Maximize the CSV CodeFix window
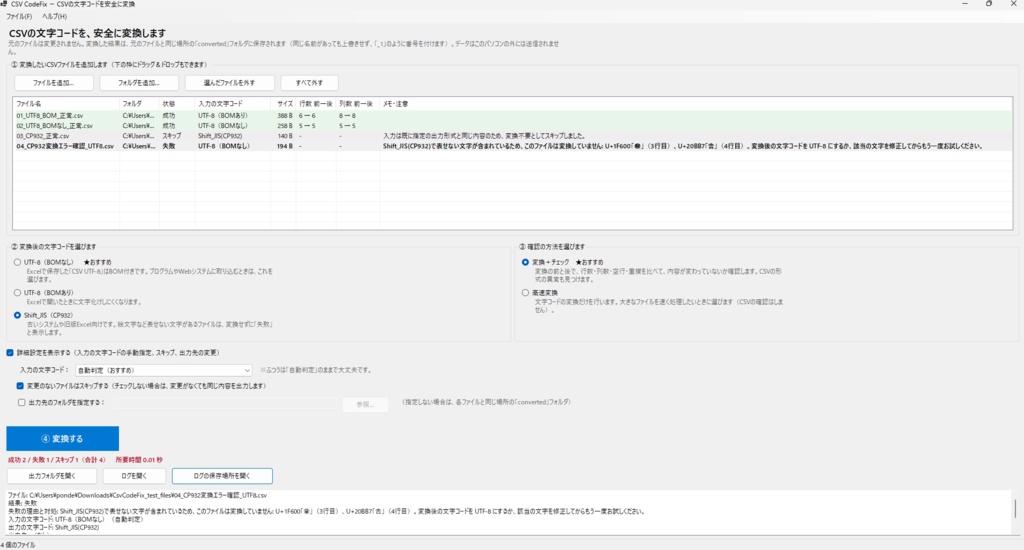The height and width of the screenshot is (550, 1024). point(989,4)
